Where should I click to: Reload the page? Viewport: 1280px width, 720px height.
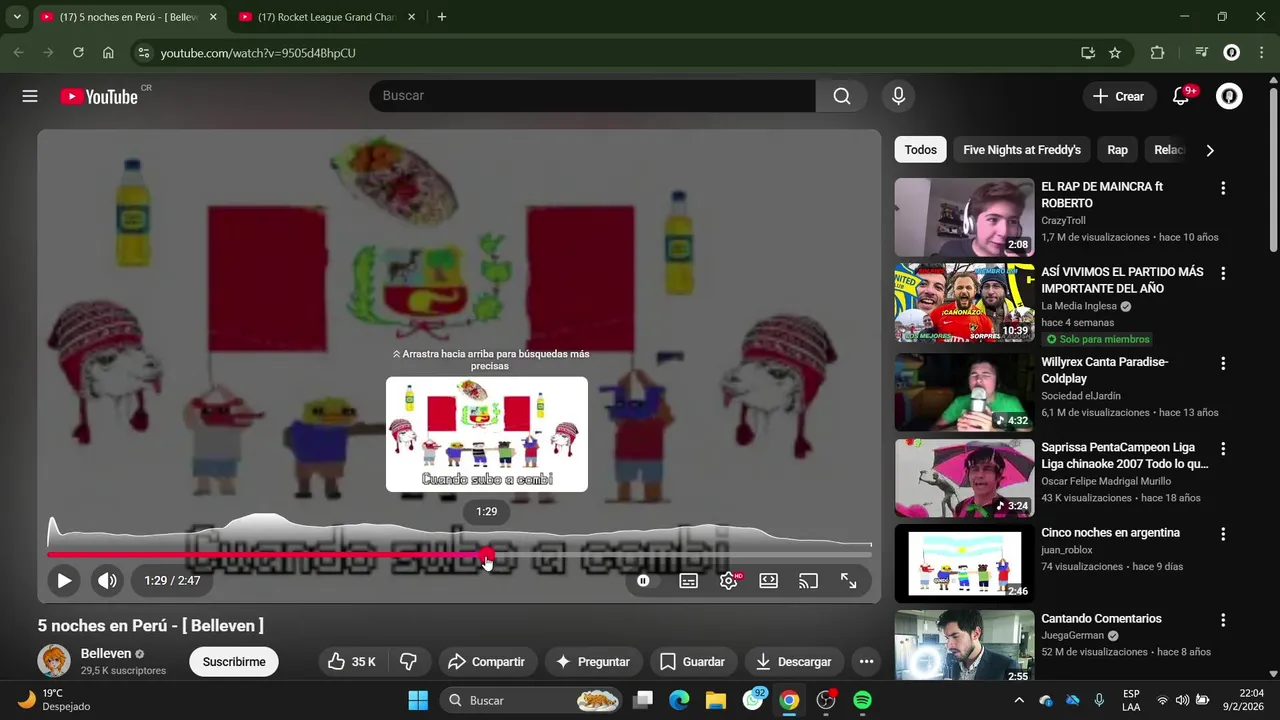(x=78, y=53)
